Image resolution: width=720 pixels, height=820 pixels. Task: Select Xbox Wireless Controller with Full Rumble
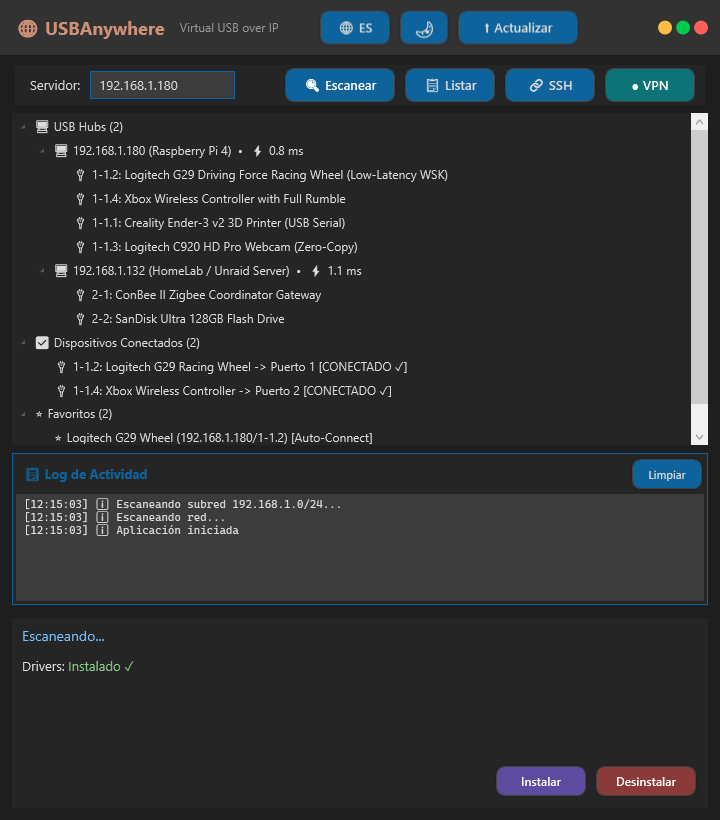219,199
